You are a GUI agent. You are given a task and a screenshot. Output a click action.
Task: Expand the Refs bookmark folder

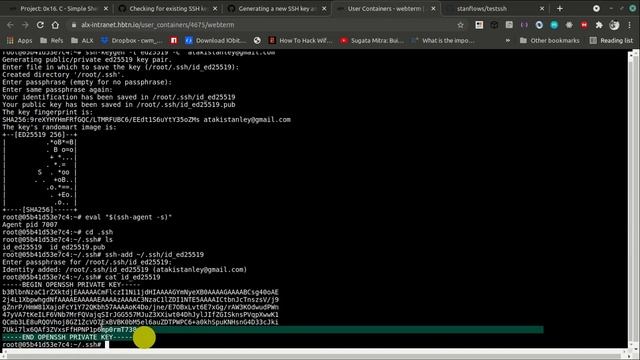pos(51,40)
